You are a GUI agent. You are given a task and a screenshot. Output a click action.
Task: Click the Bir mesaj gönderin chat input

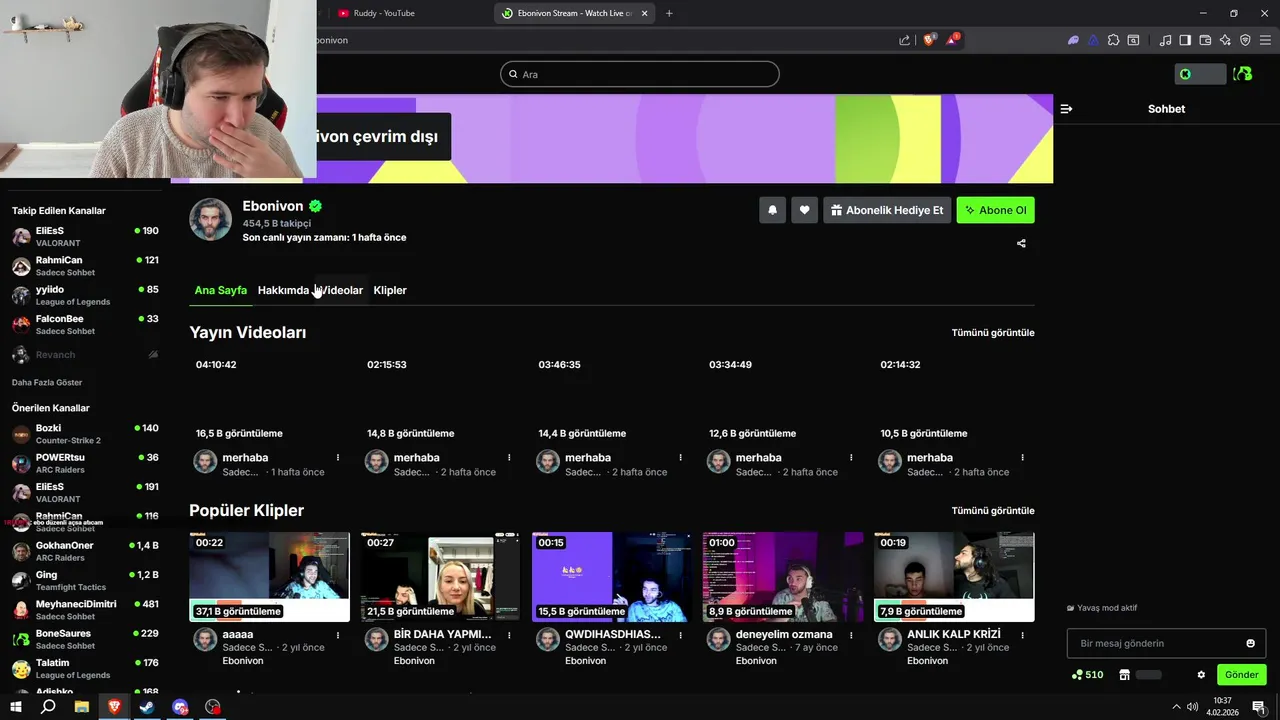click(x=1166, y=643)
